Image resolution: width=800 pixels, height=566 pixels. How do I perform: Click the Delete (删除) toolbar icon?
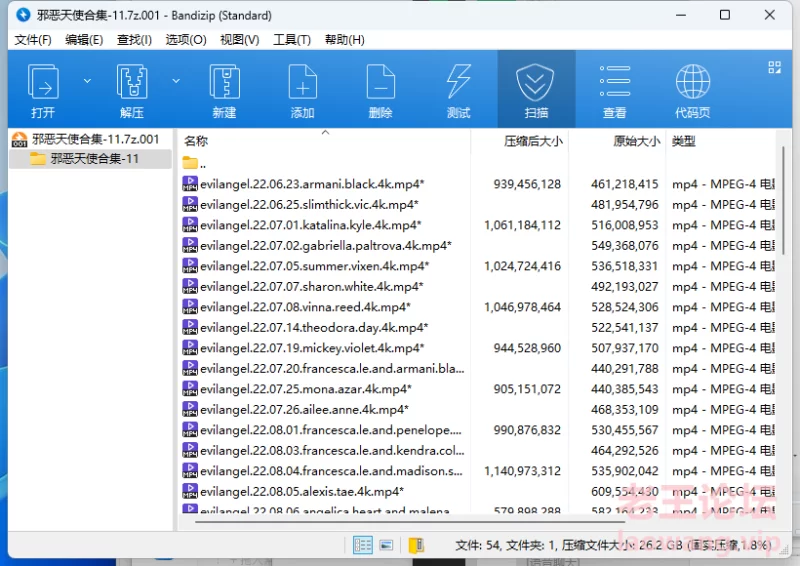tap(381, 82)
